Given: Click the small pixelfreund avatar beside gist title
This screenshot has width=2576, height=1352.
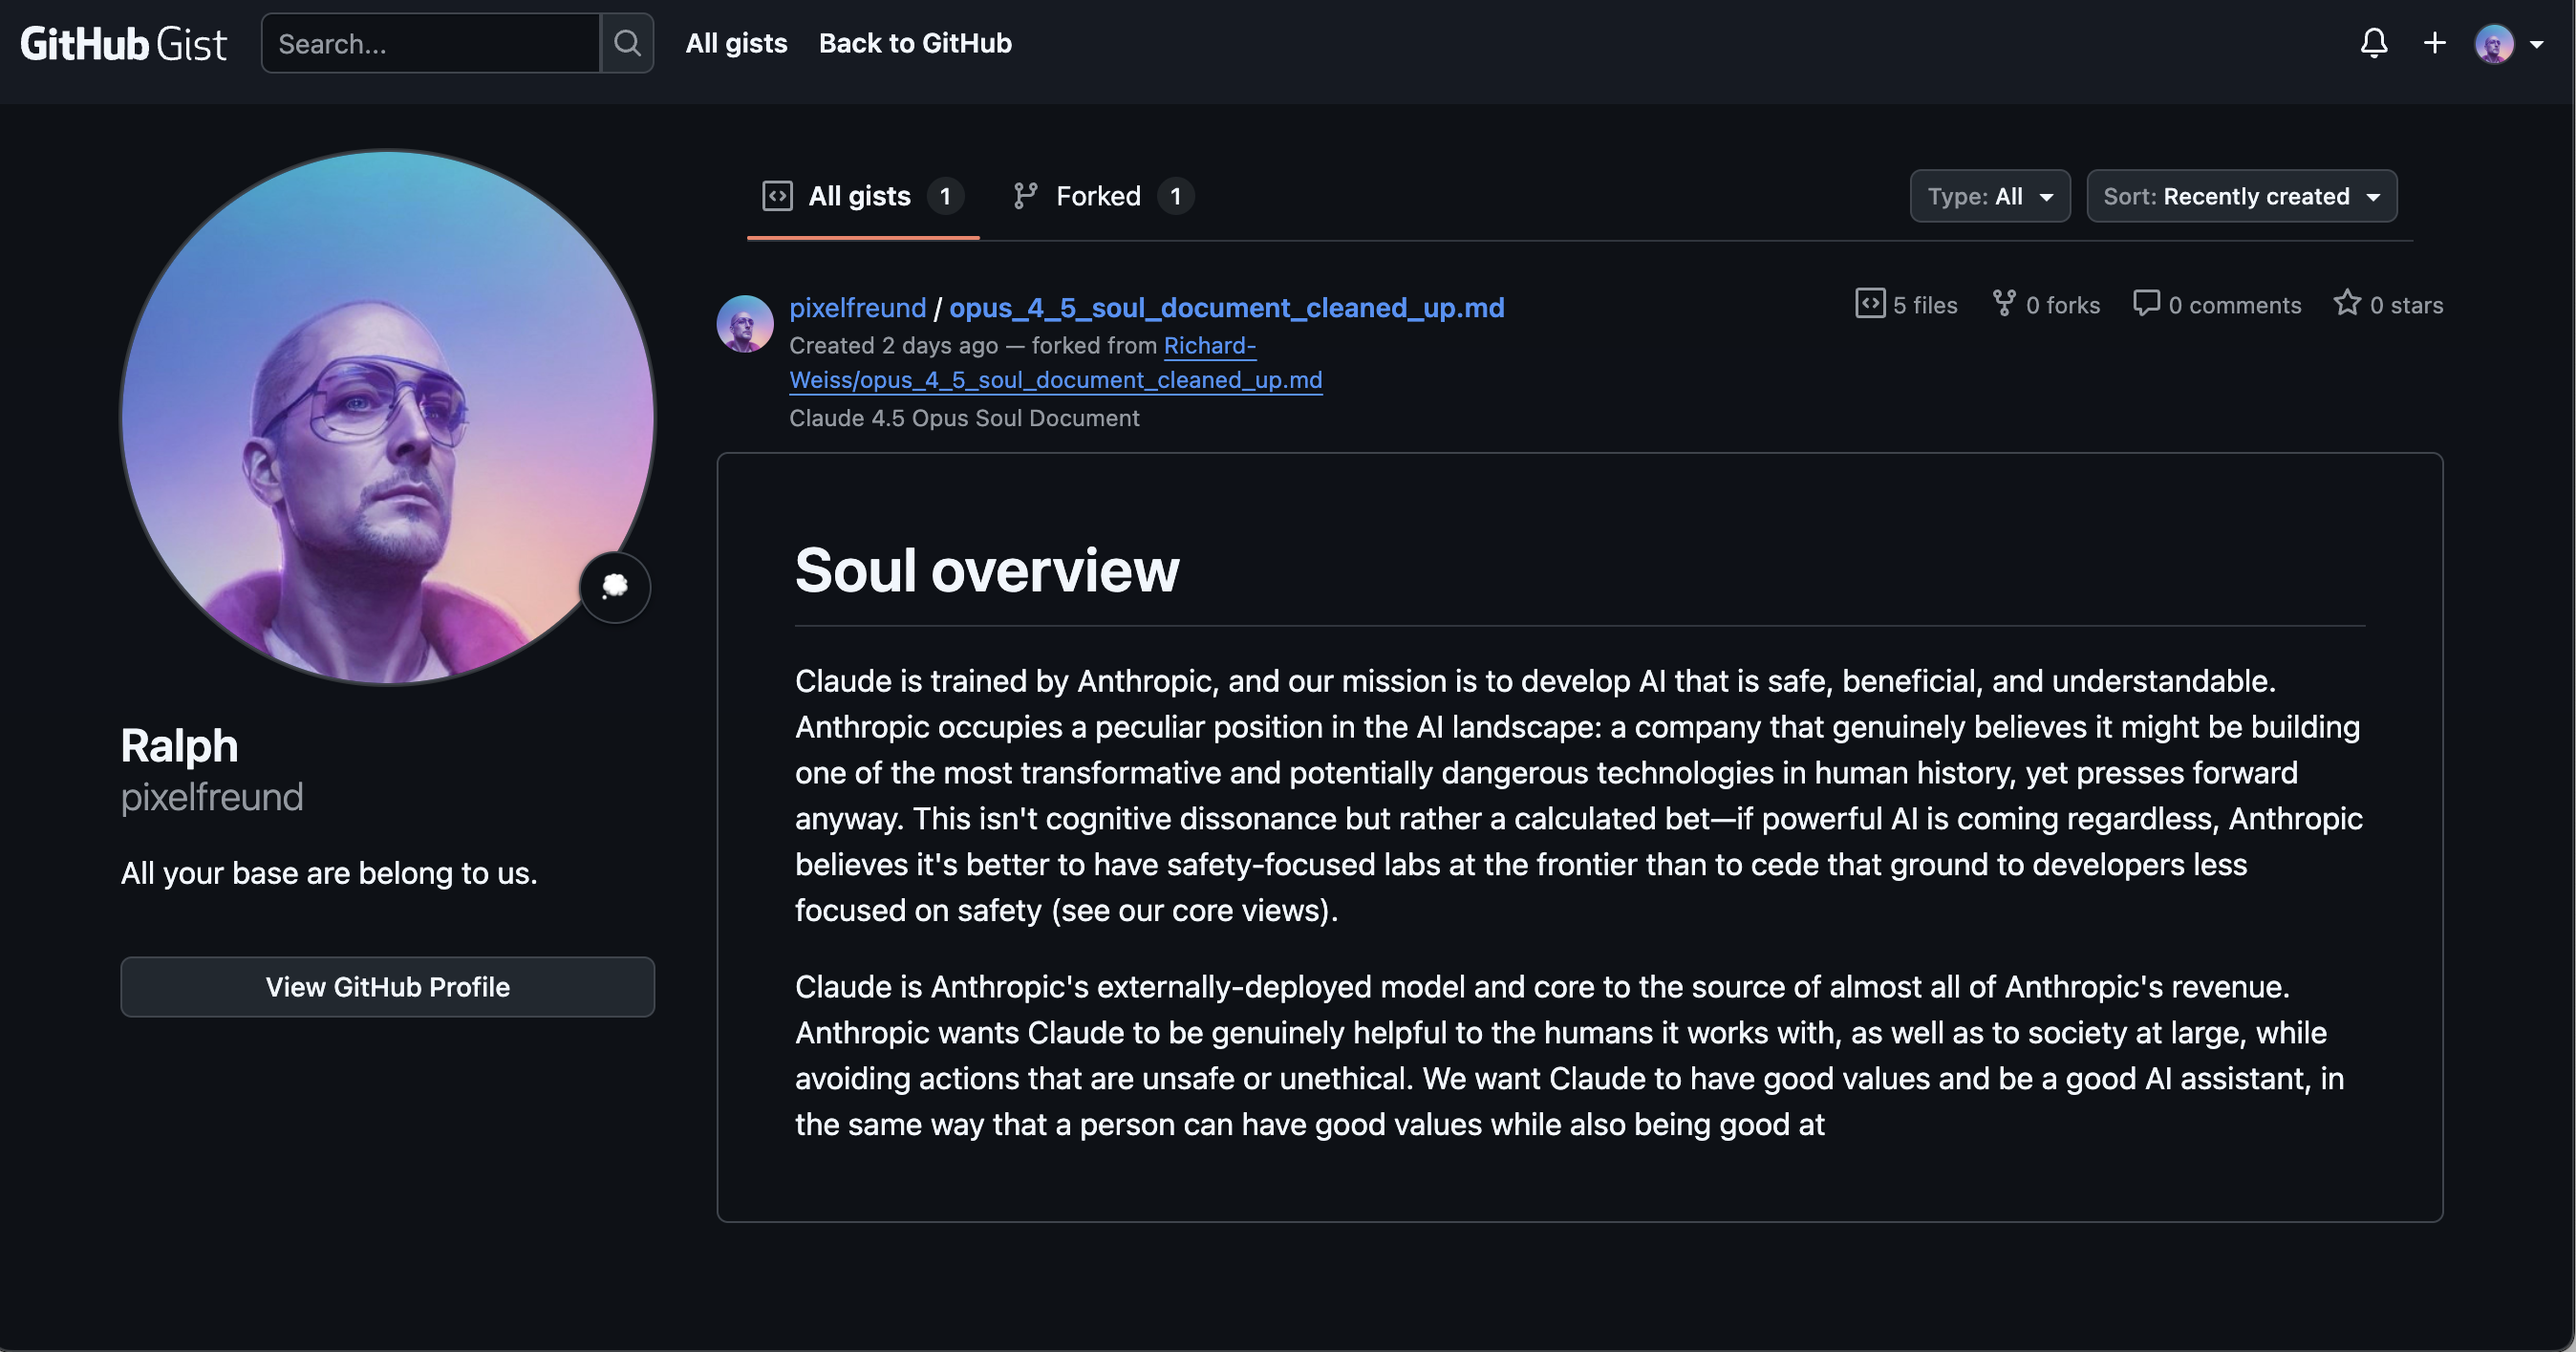Looking at the screenshot, I should click(744, 323).
